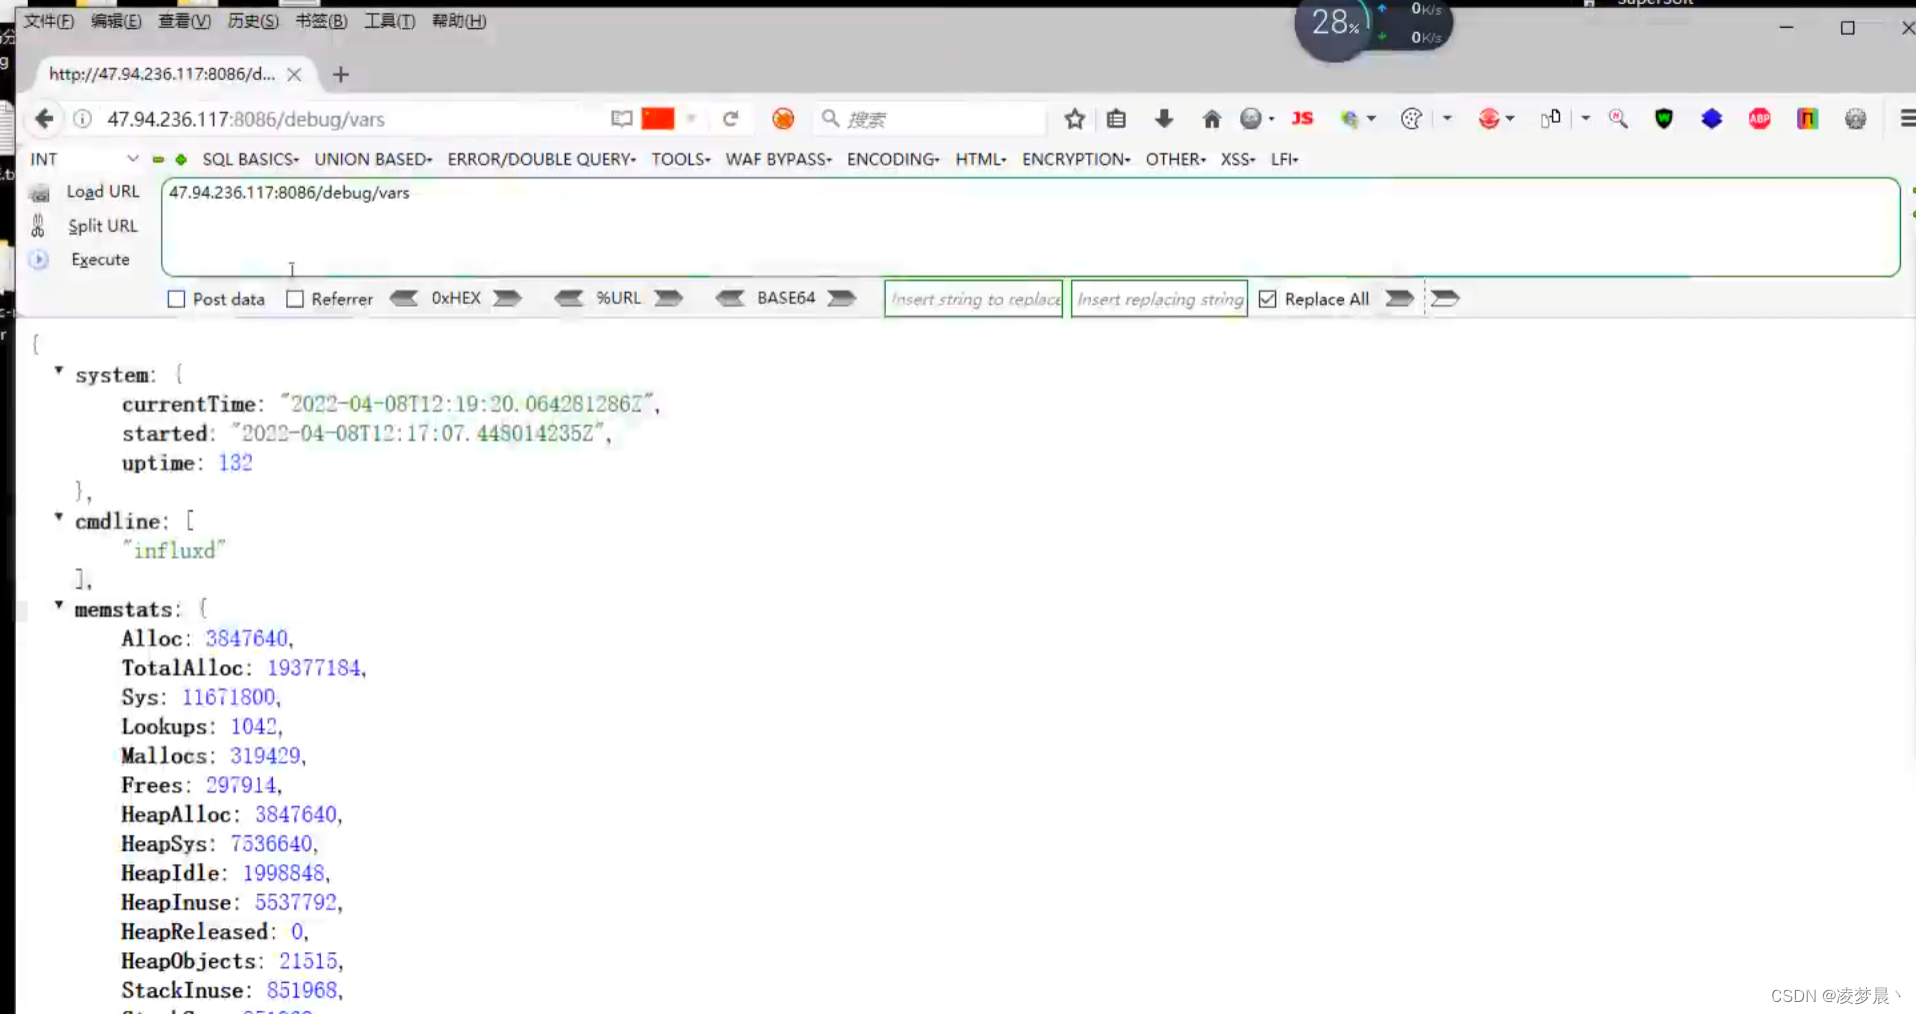The width and height of the screenshot is (1916, 1014).
Task: Open the SQL BASICS dropdown
Action: click(x=249, y=159)
